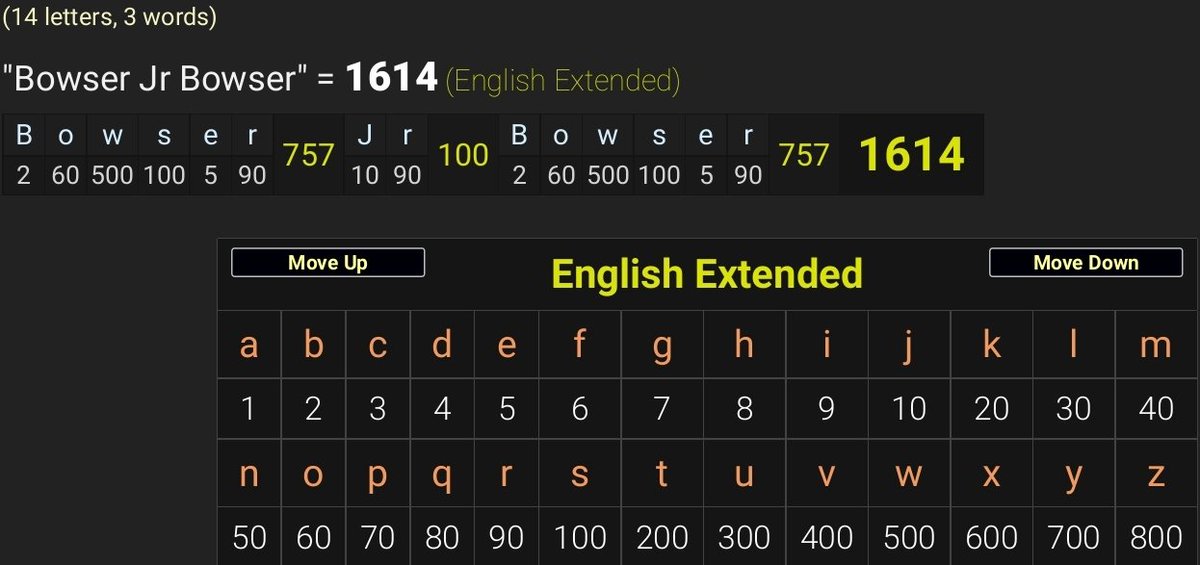Select the English Extended cipher title
The width and height of the screenshot is (1200, 565).
[707, 274]
